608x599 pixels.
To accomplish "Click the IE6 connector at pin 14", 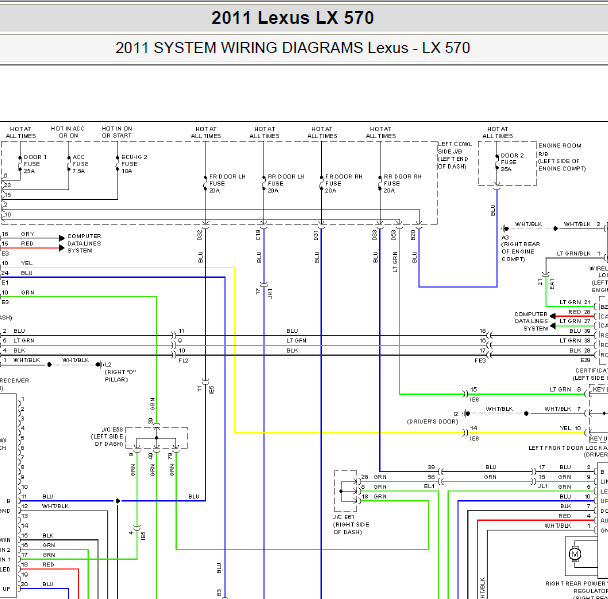I will click(474, 438).
